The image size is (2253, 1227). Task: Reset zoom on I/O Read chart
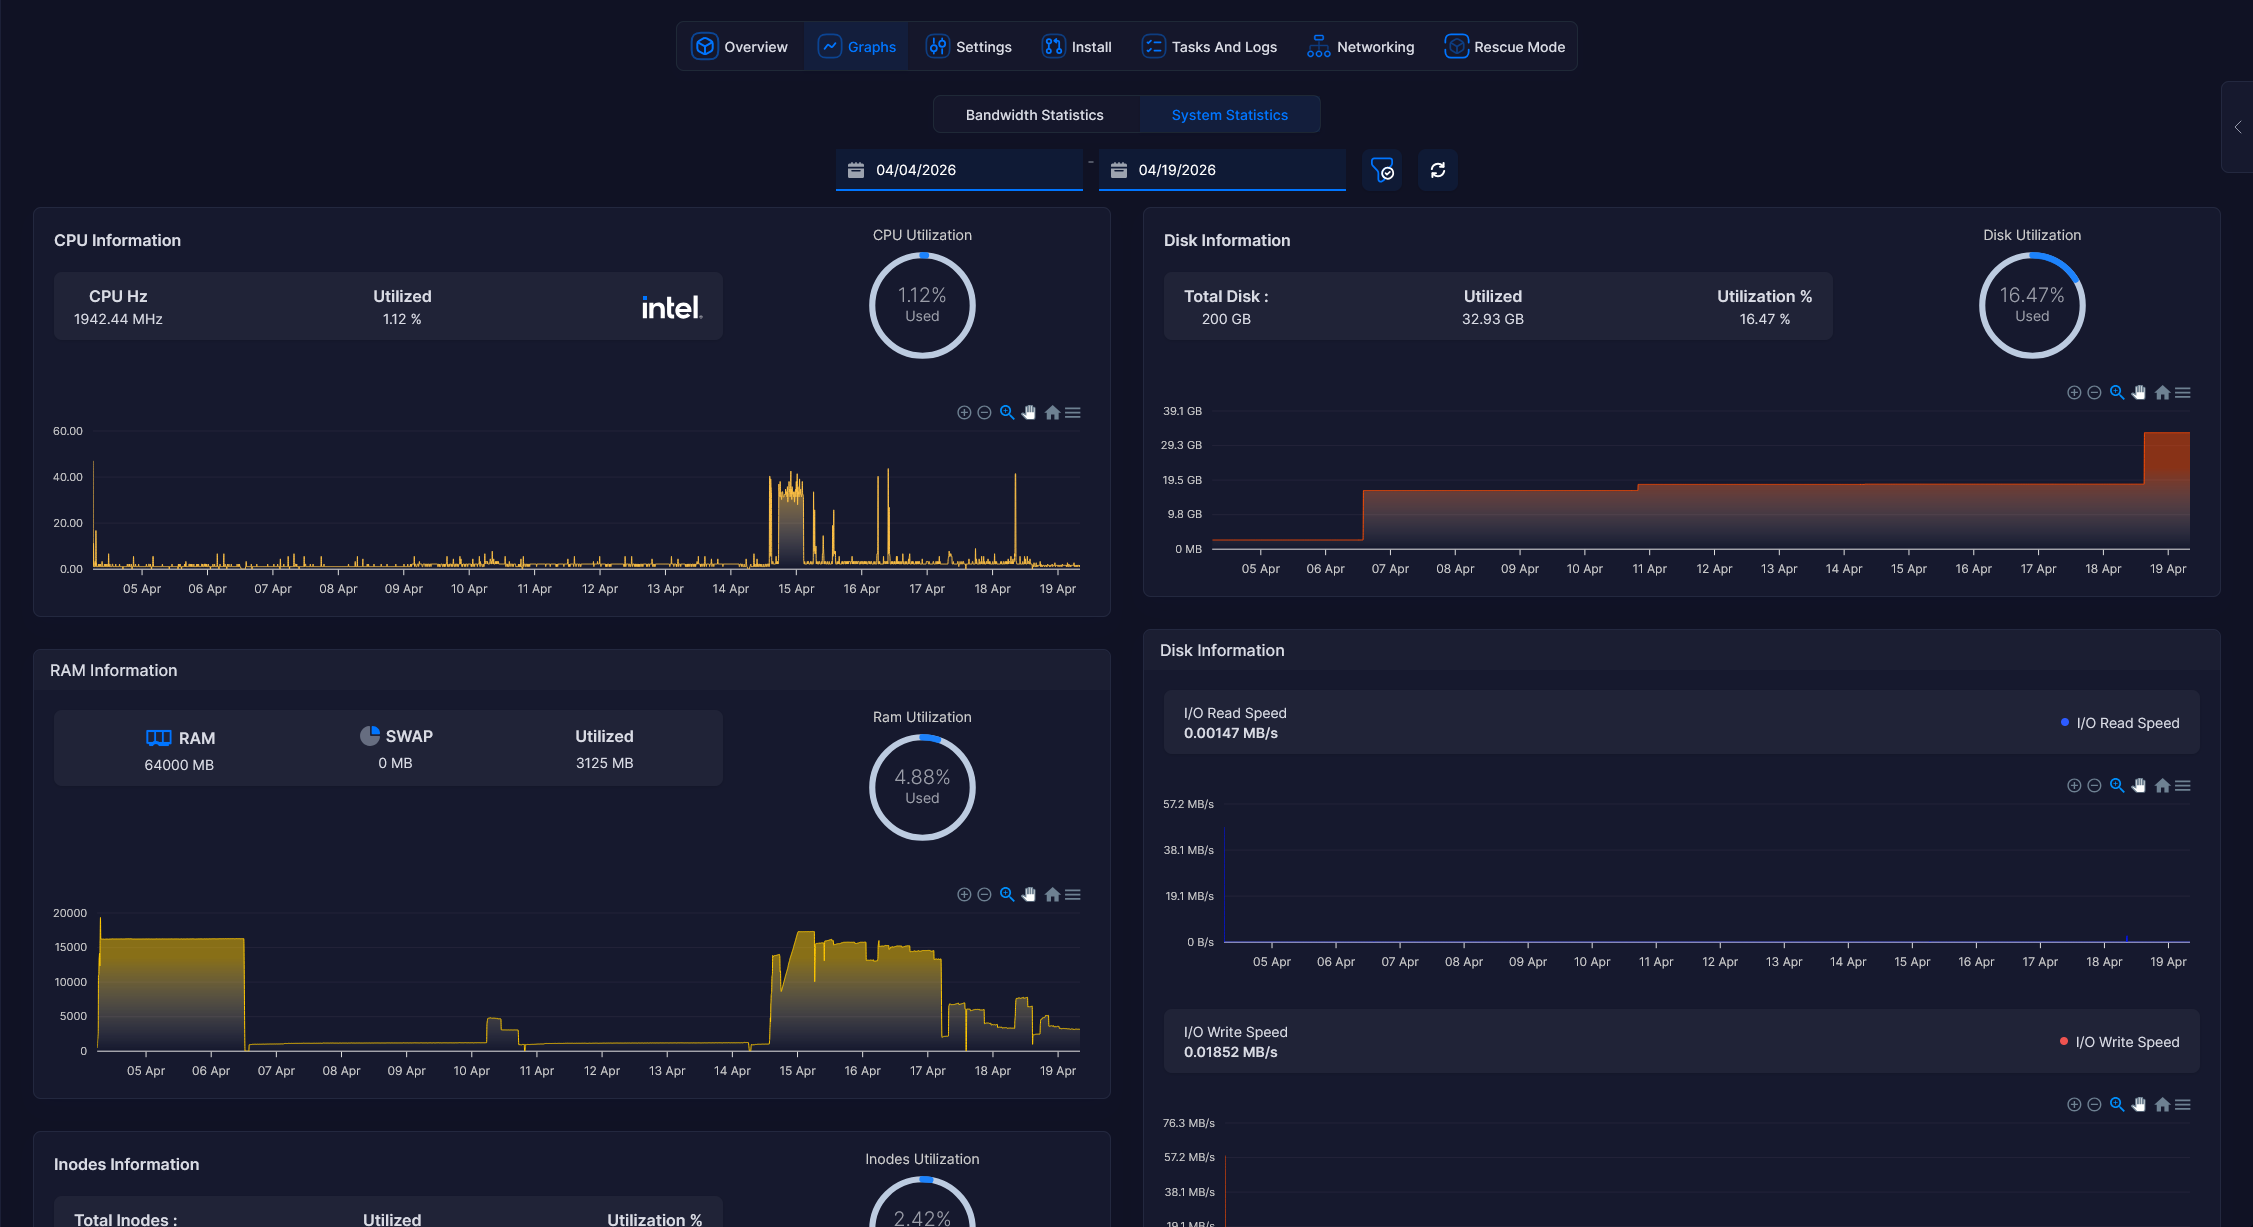point(2162,786)
